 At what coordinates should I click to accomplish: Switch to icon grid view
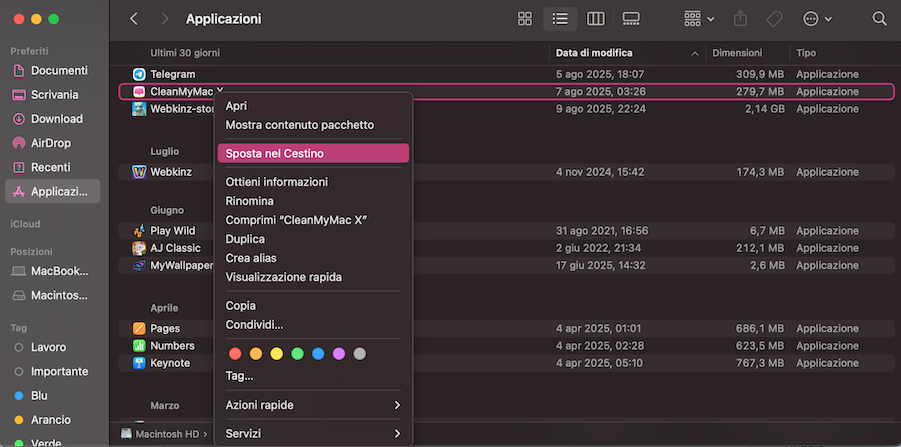click(x=525, y=19)
